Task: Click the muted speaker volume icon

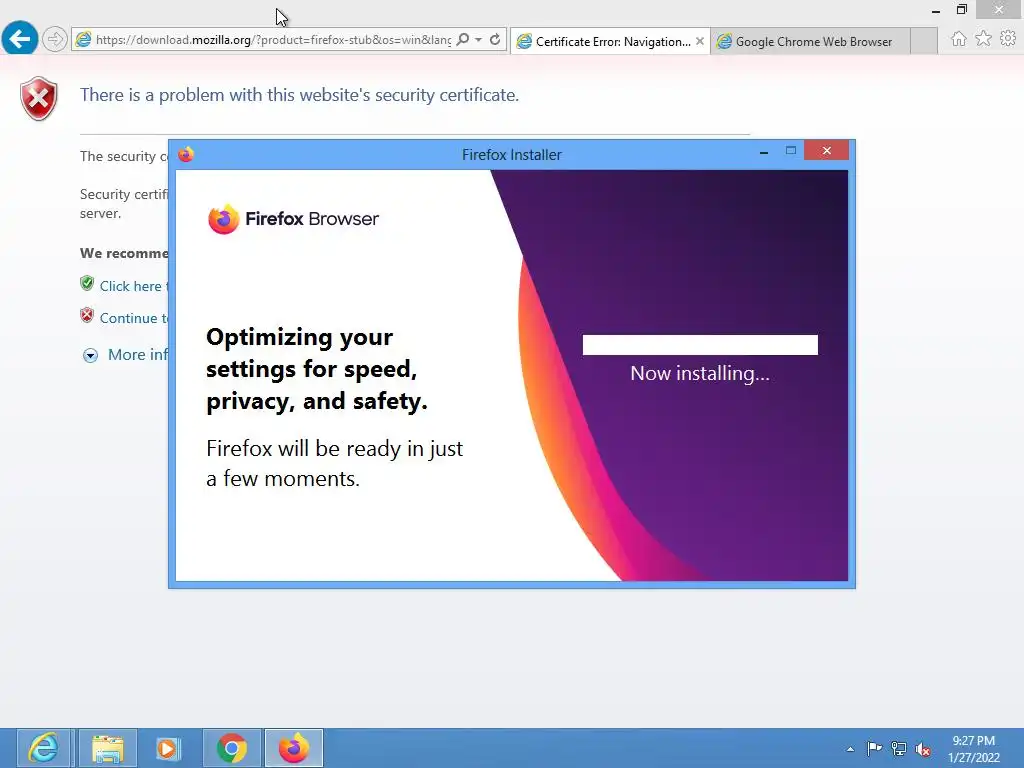Action: click(x=923, y=749)
